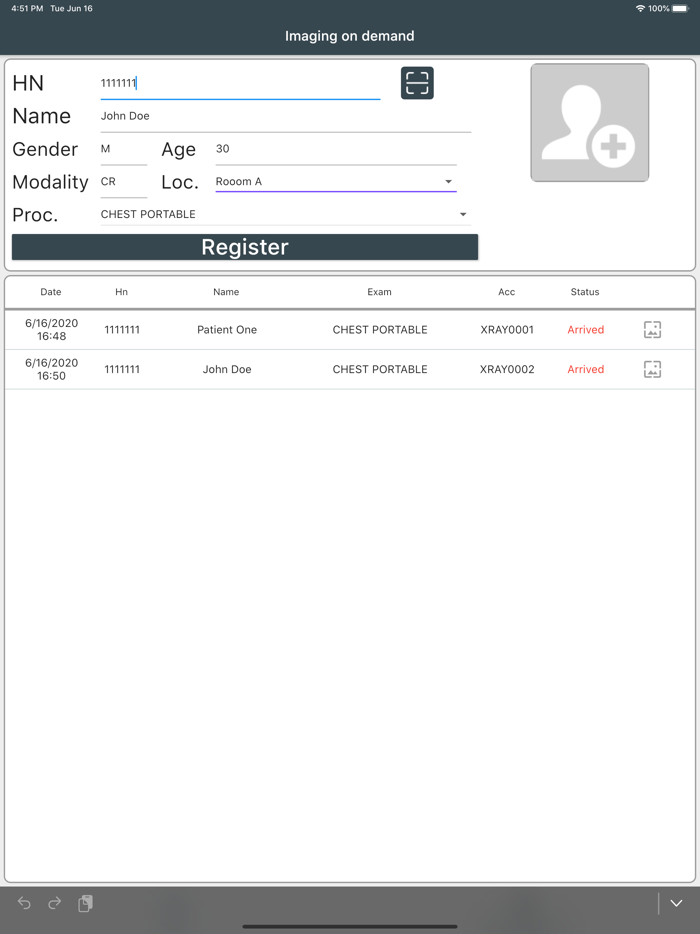This screenshot has width=700, height=934.
Task: Tap the redo arrow in keyboard bar
Action: click(x=55, y=903)
